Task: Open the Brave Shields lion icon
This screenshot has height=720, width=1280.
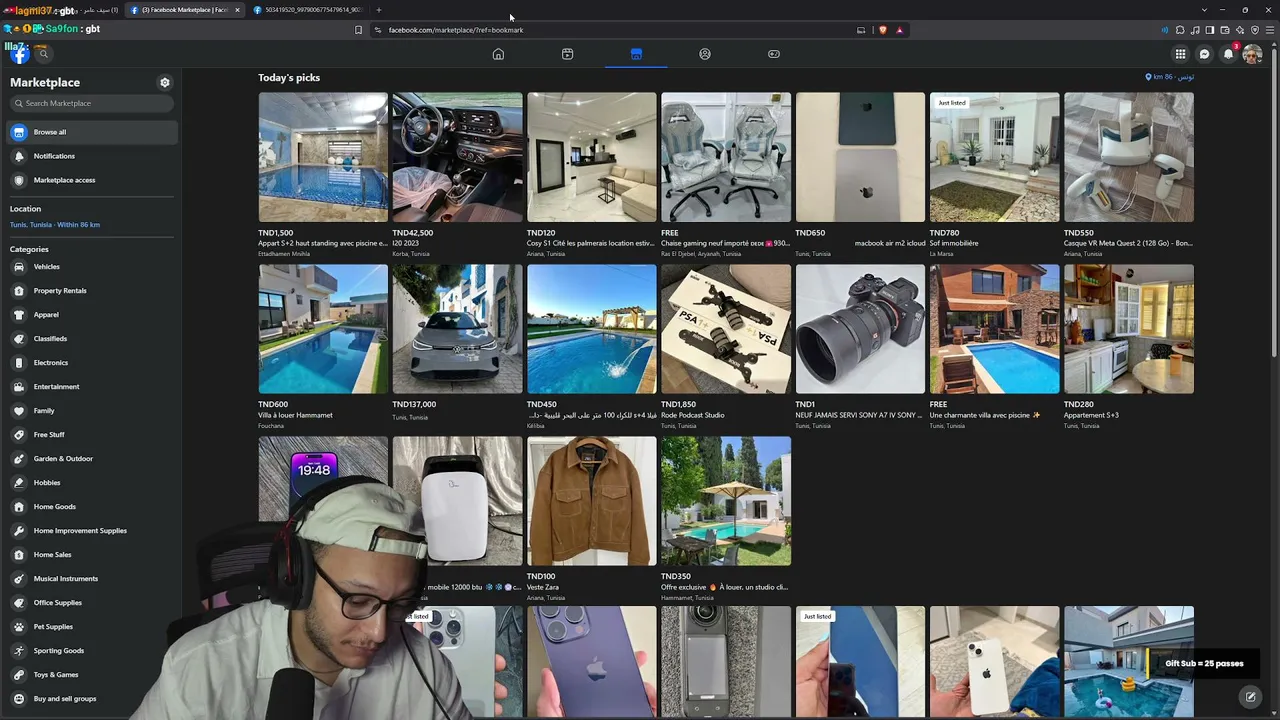Action: (x=882, y=30)
